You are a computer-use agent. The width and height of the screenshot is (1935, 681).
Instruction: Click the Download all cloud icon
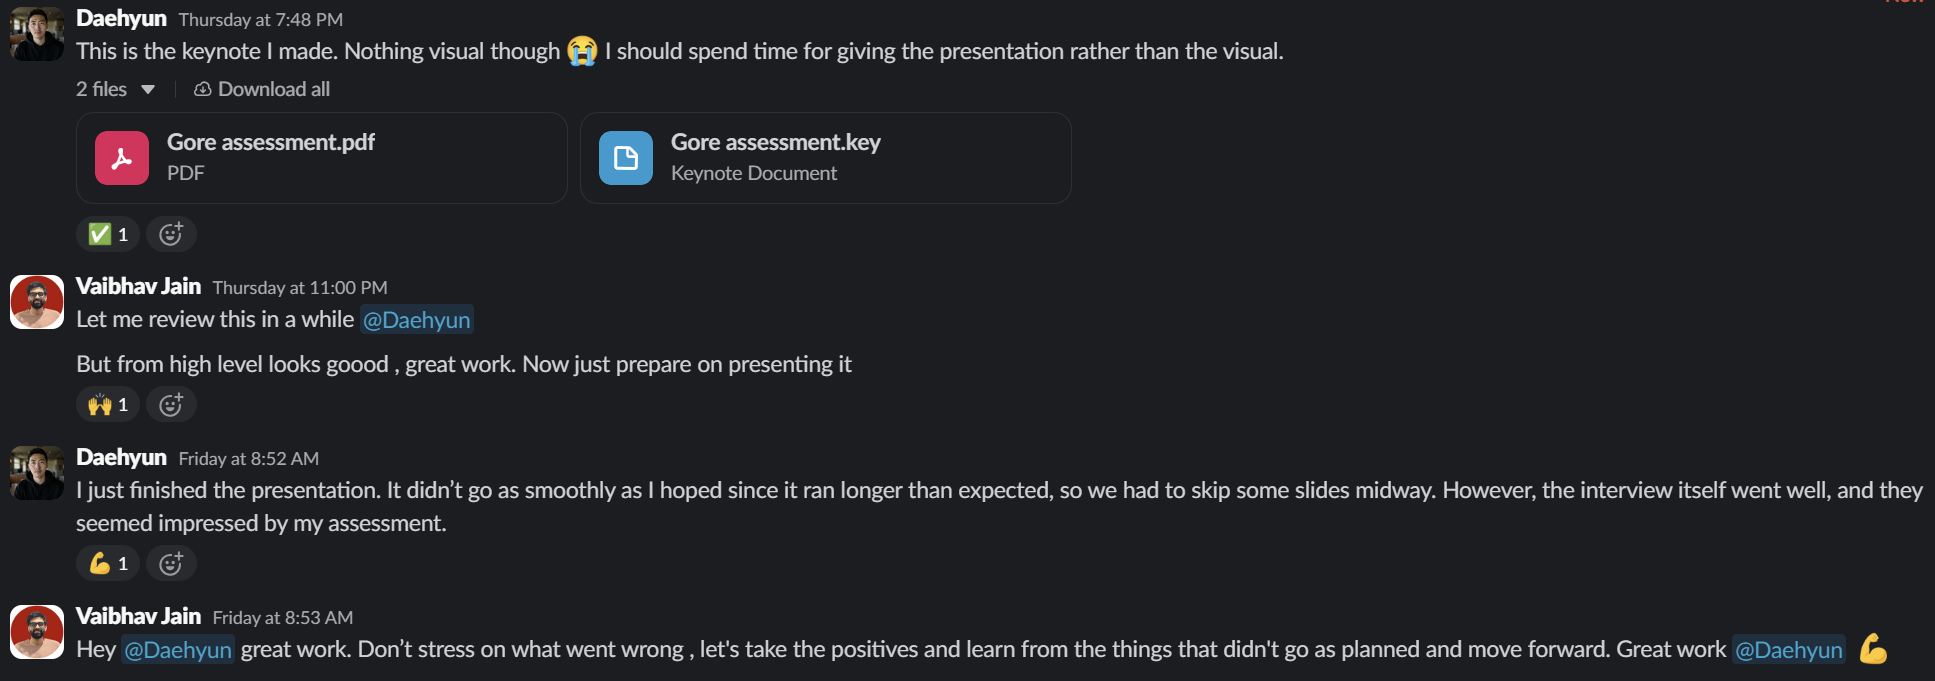point(203,89)
